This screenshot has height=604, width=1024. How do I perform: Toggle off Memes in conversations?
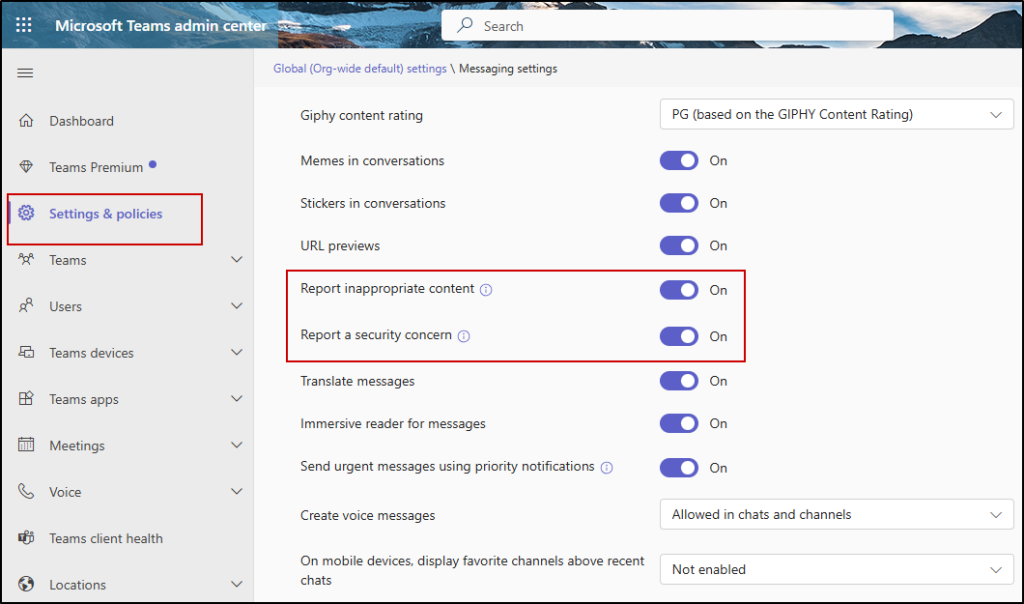click(679, 161)
